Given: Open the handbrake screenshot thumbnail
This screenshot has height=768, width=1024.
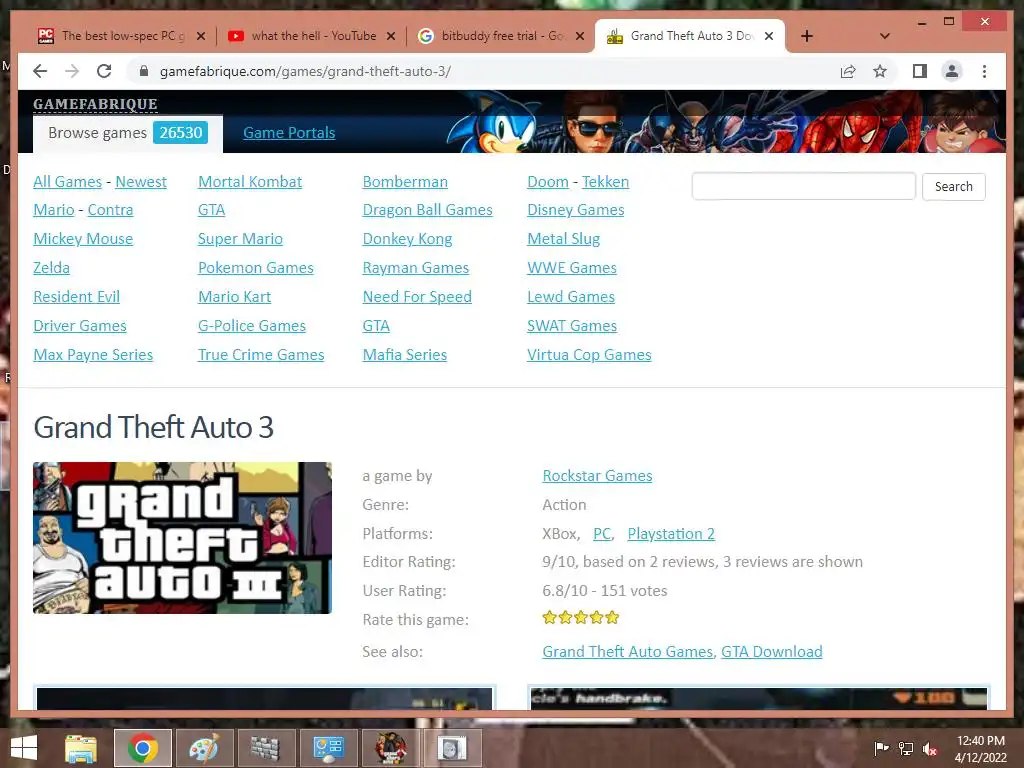Looking at the screenshot, I should click(x=759, y=698).
